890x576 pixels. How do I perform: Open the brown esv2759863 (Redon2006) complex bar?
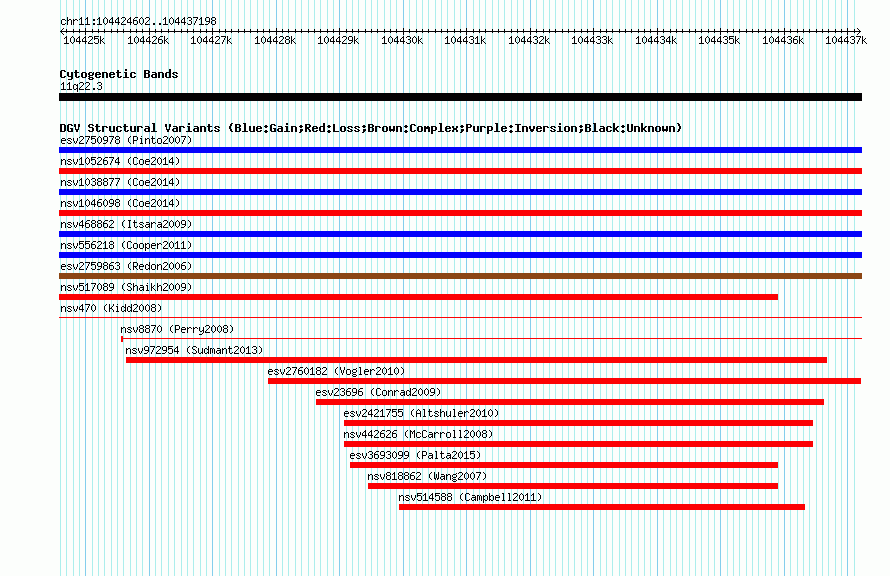460,276
